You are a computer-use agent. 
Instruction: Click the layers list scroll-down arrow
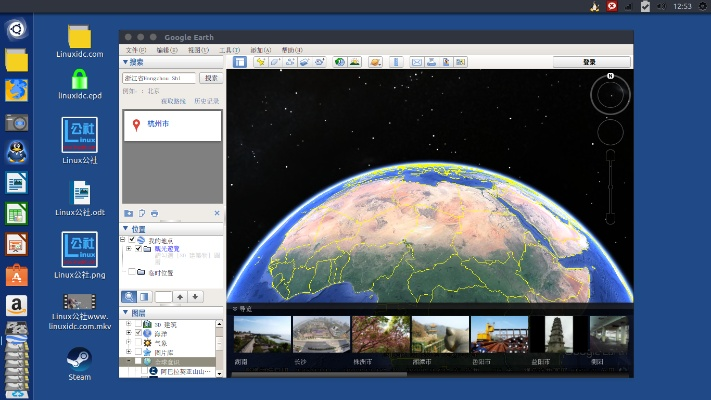pos(219,374)
